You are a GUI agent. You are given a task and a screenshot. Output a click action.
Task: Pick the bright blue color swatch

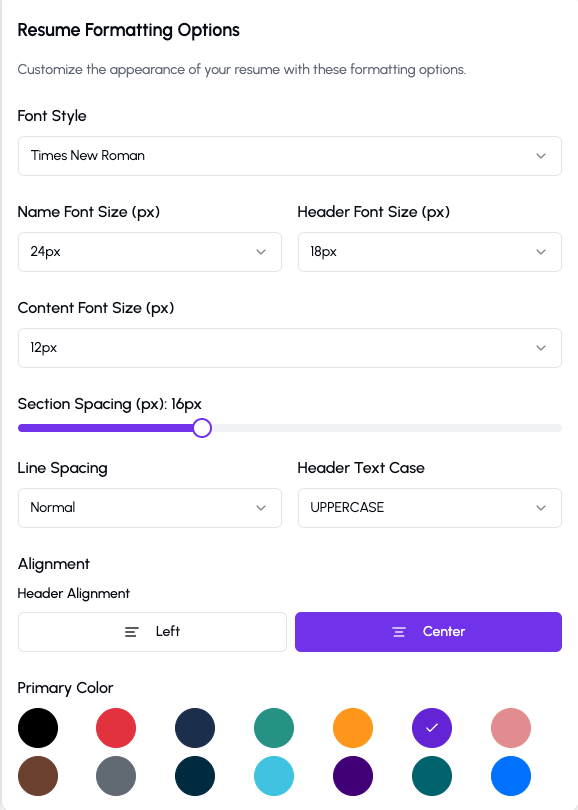tap(511, 776)
